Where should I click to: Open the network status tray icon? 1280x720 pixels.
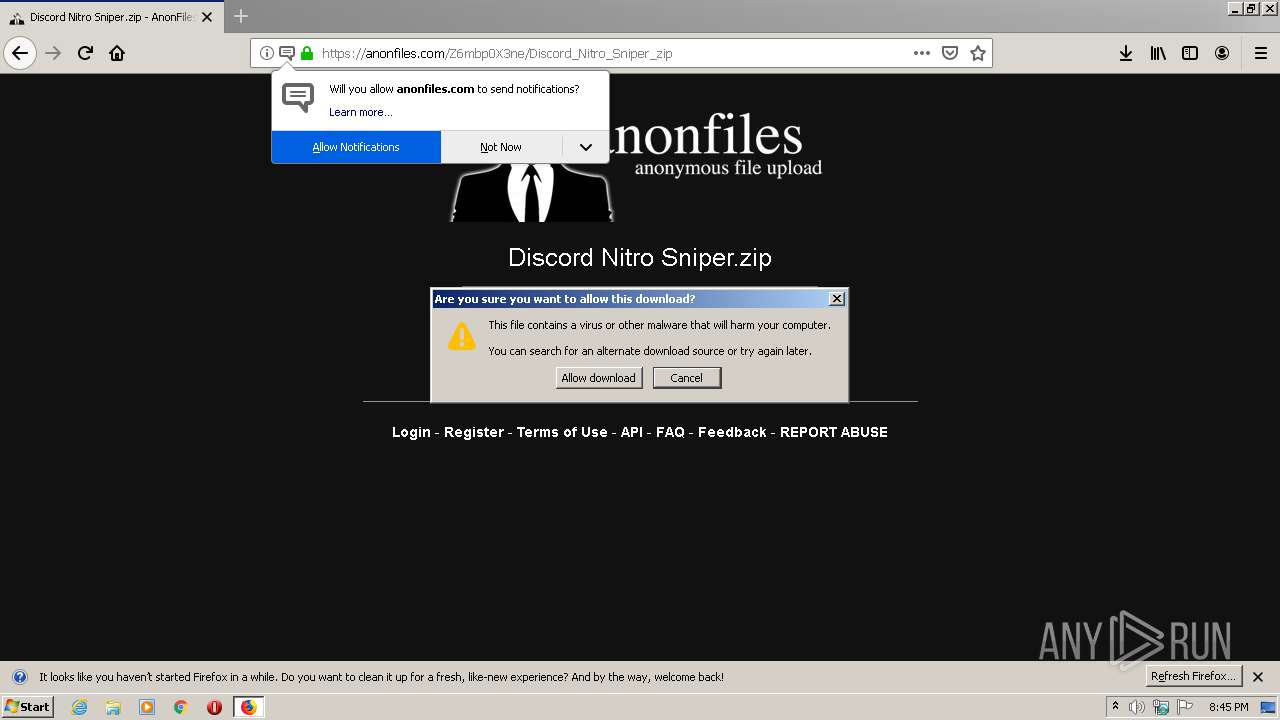click(1161, 707)
